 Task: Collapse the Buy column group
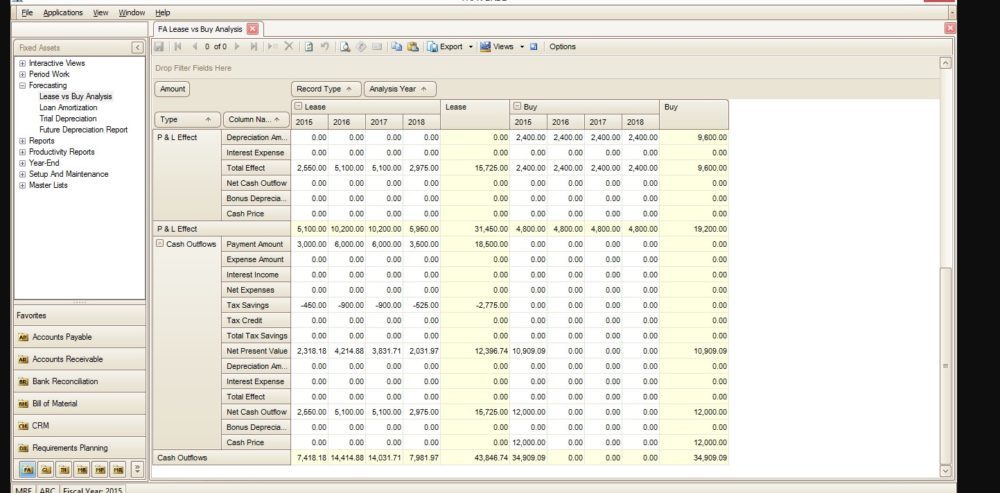(x=516, y=106)
